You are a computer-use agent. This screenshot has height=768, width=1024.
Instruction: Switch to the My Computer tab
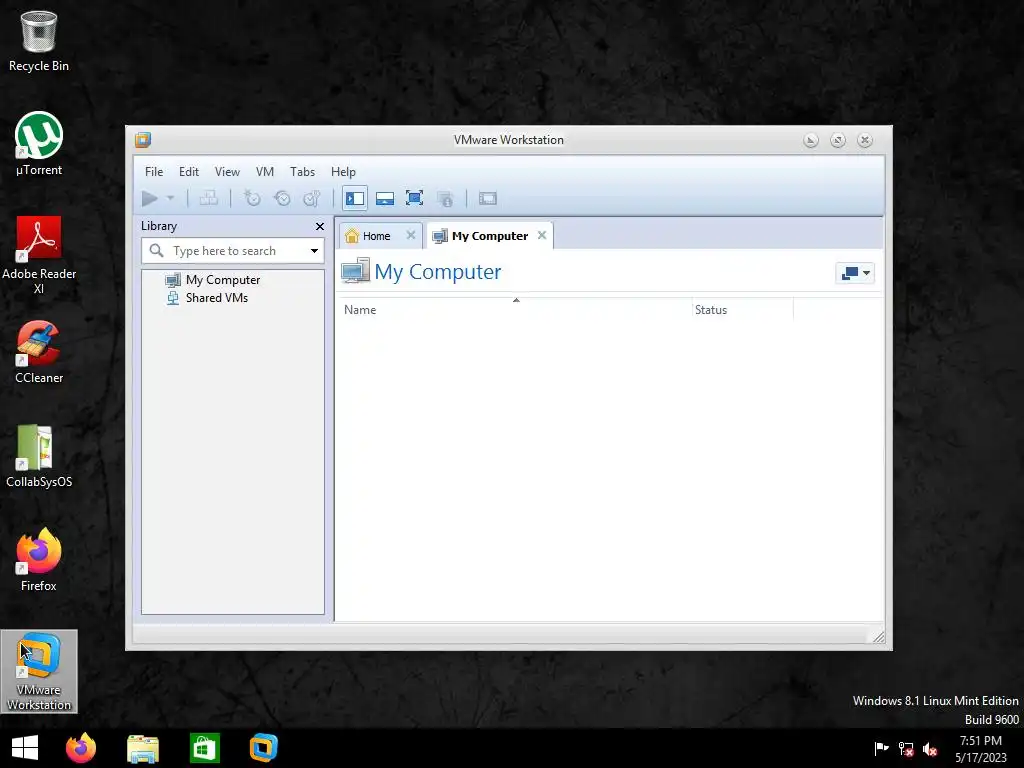[490, 236]
